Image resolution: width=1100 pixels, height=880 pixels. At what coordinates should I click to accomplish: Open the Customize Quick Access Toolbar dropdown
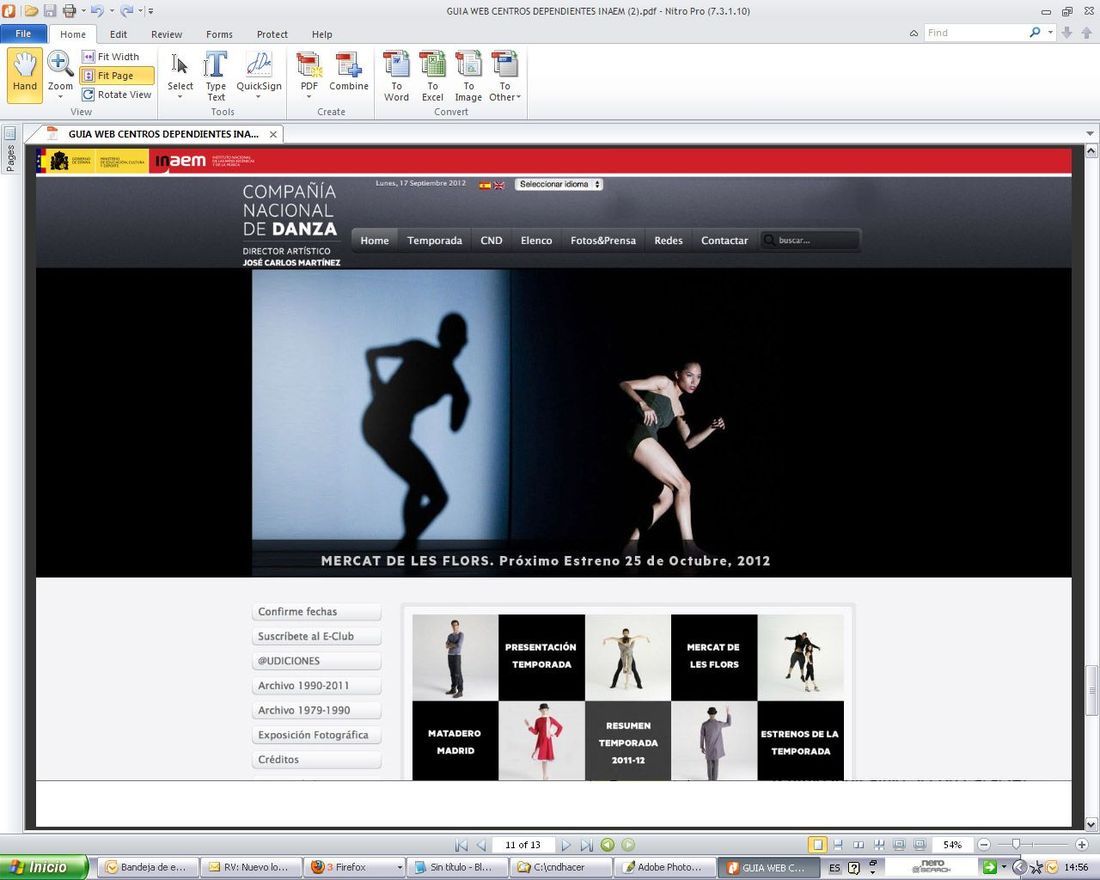click(151, 11)
